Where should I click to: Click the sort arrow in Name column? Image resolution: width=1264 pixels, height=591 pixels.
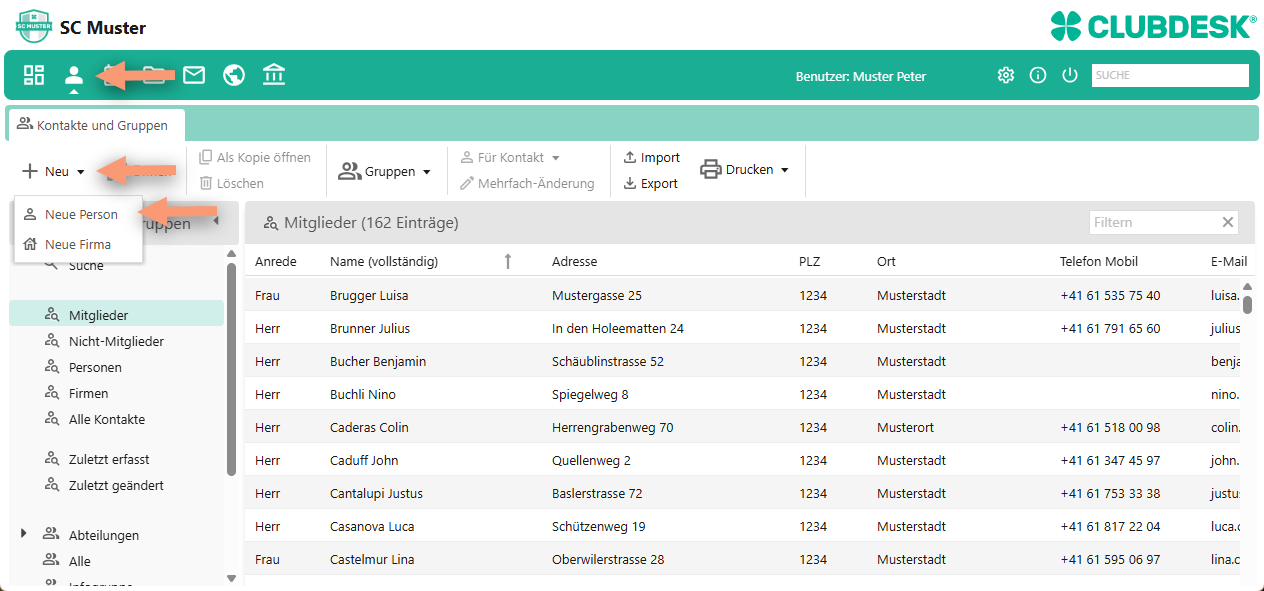click(508, 261)
